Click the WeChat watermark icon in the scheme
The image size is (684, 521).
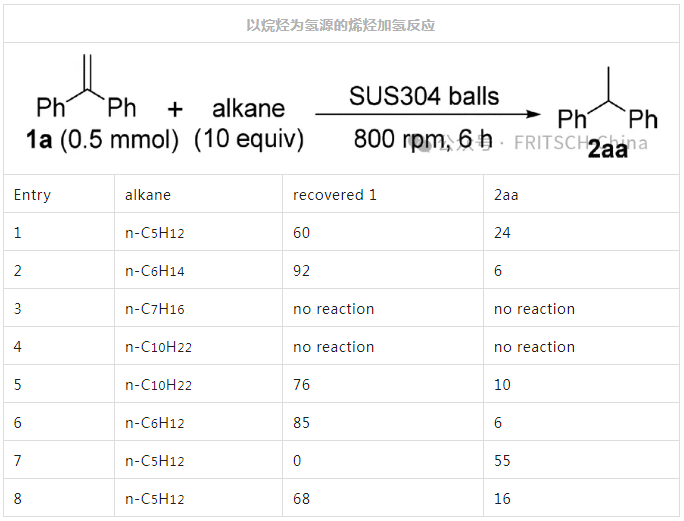click(x=427, y=145)
